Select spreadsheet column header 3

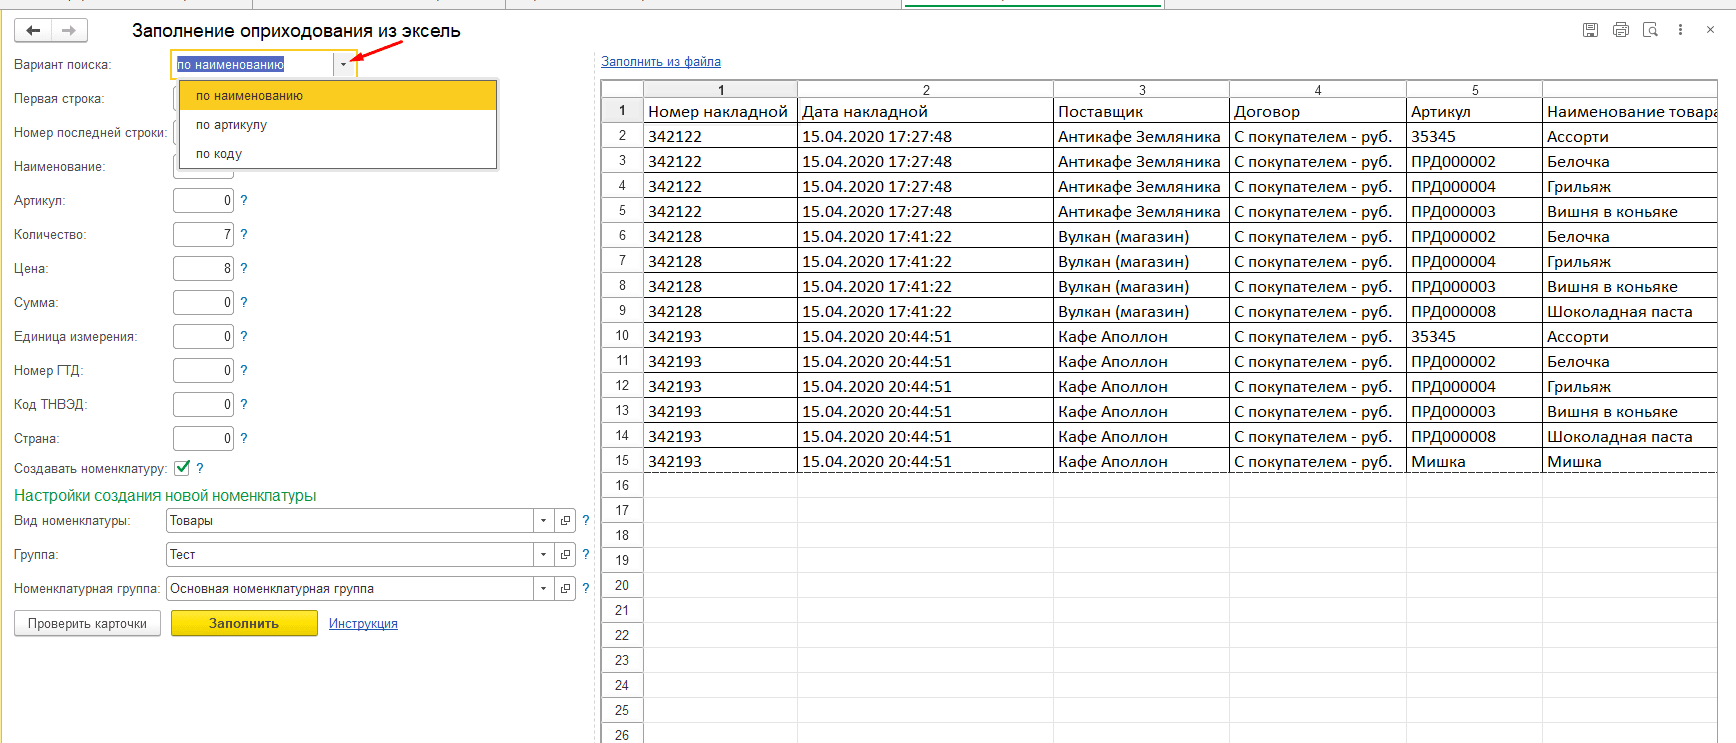click(x=1141, y=89)
